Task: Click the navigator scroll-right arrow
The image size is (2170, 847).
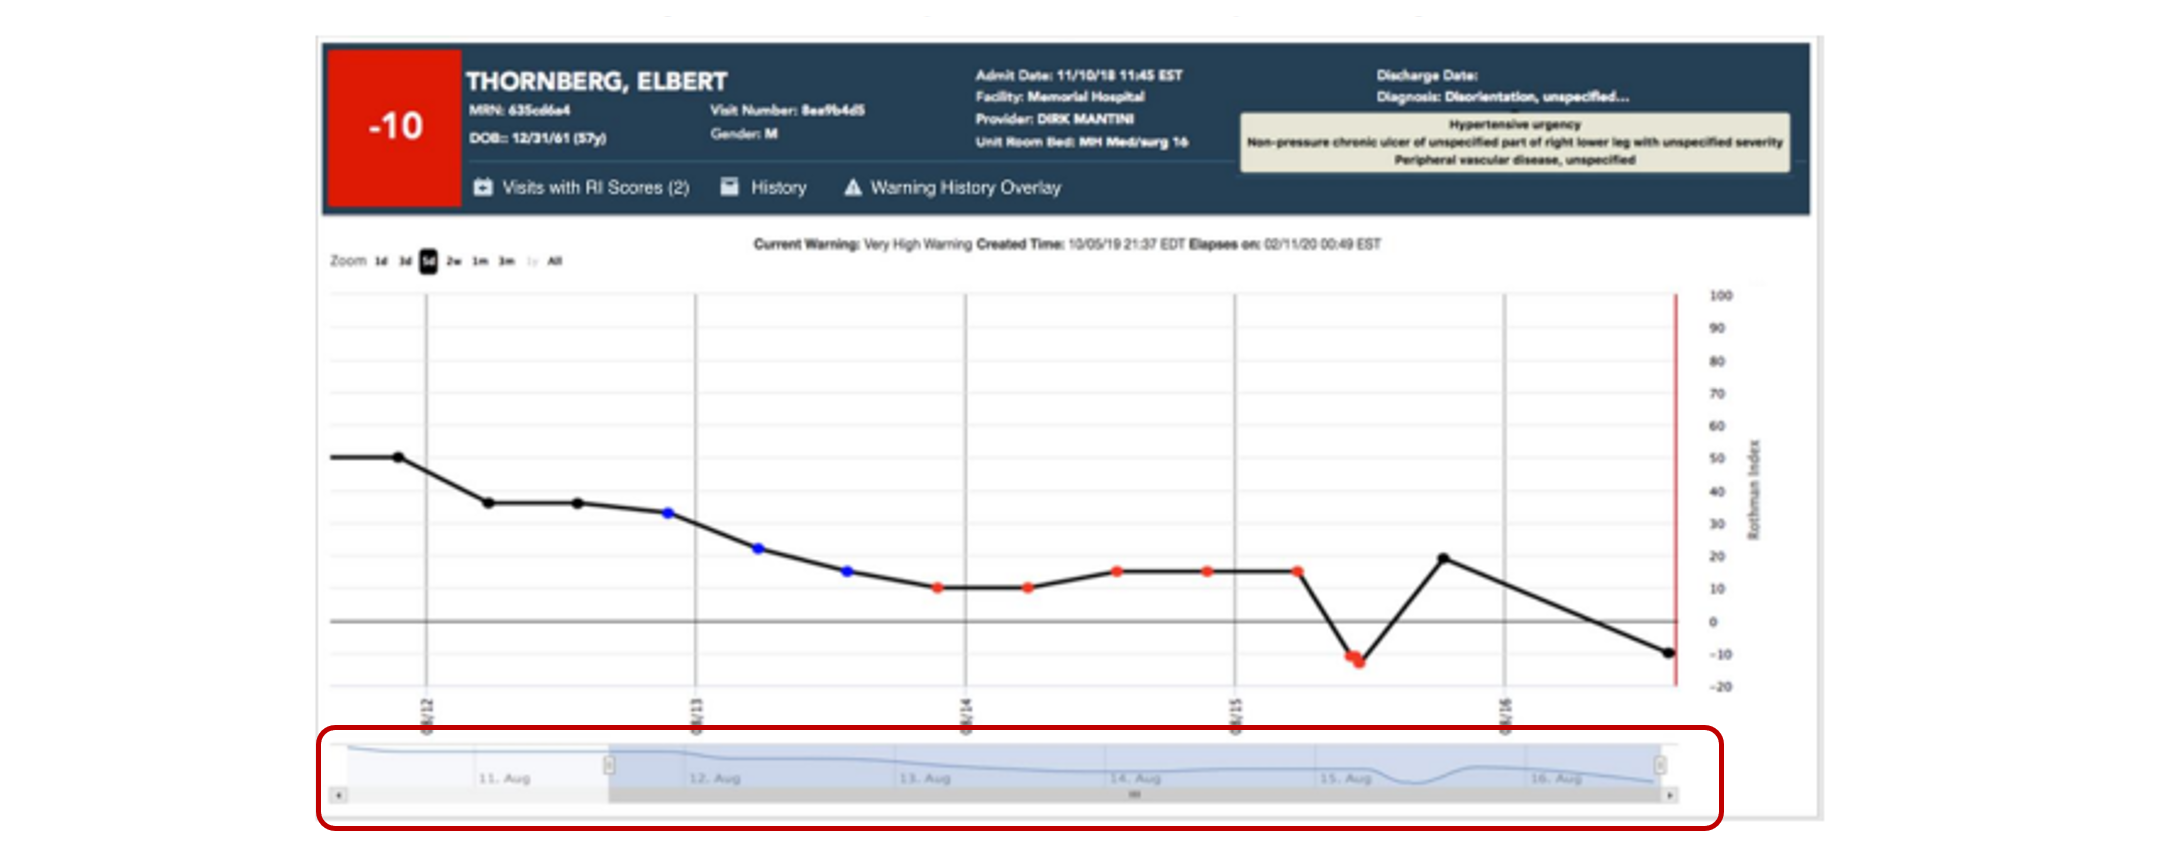Action: (1670, 795)
